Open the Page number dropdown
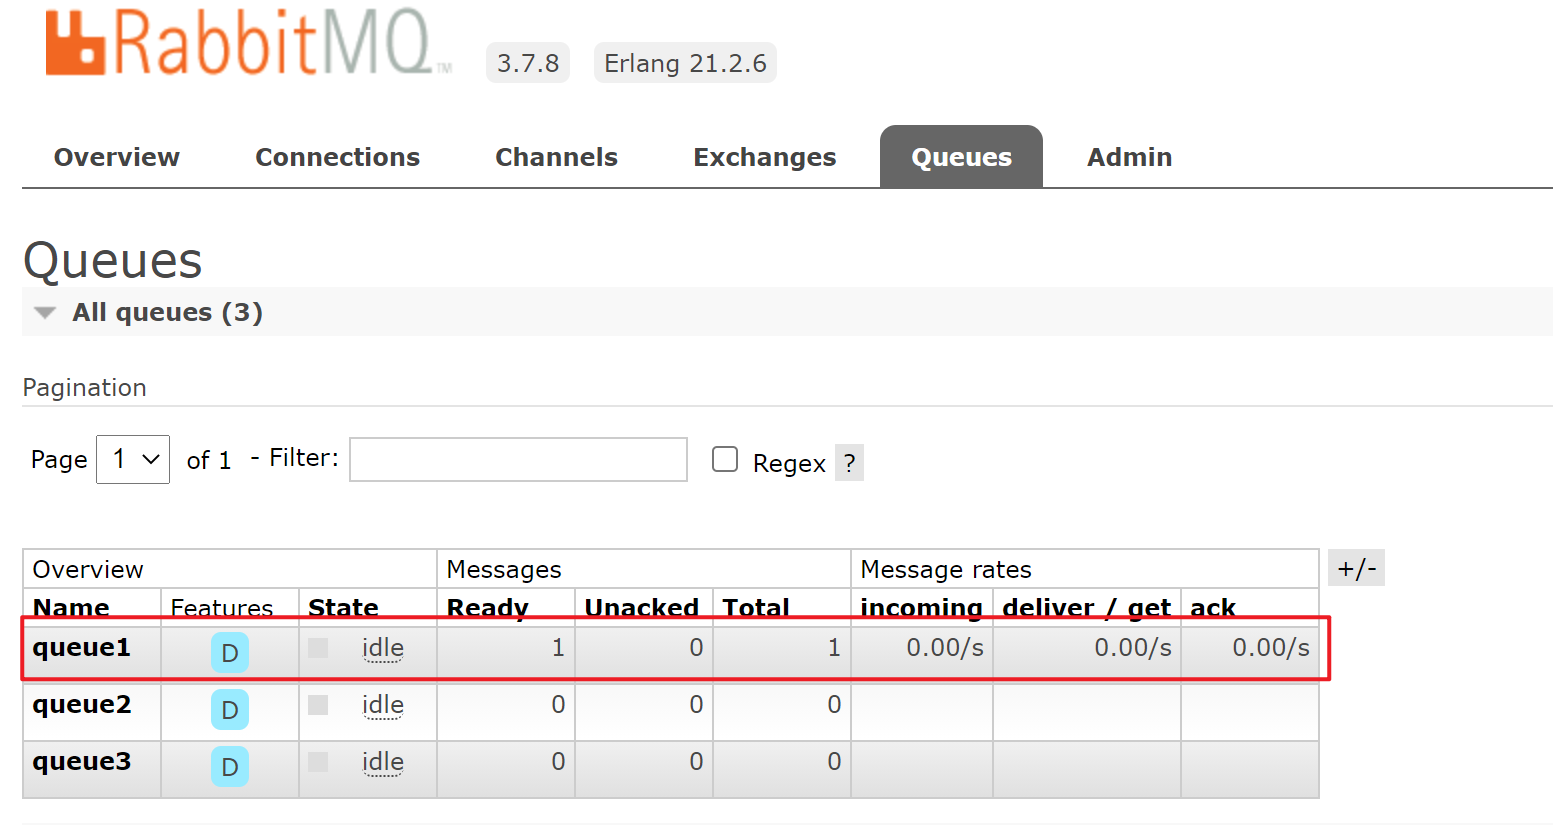Viewport: 1553px width, 825px height. 133,460
